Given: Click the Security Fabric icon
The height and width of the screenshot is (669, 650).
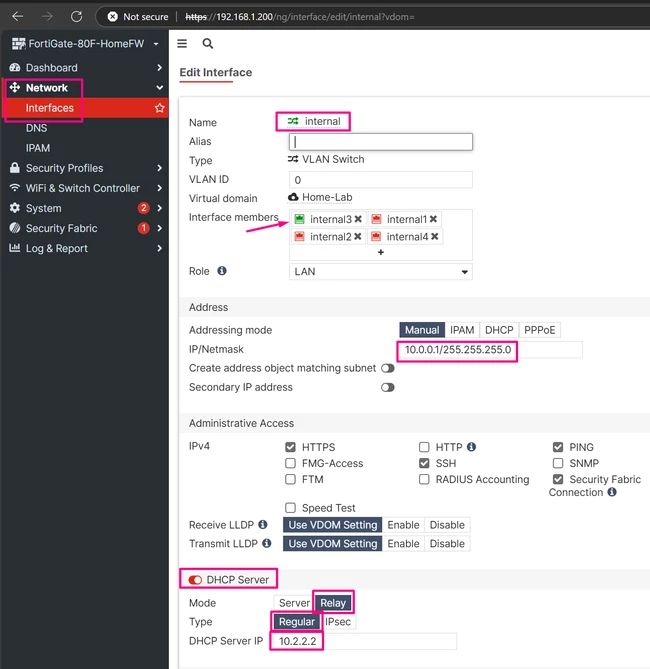Looking at the screenshot, I should click(15, 228).
